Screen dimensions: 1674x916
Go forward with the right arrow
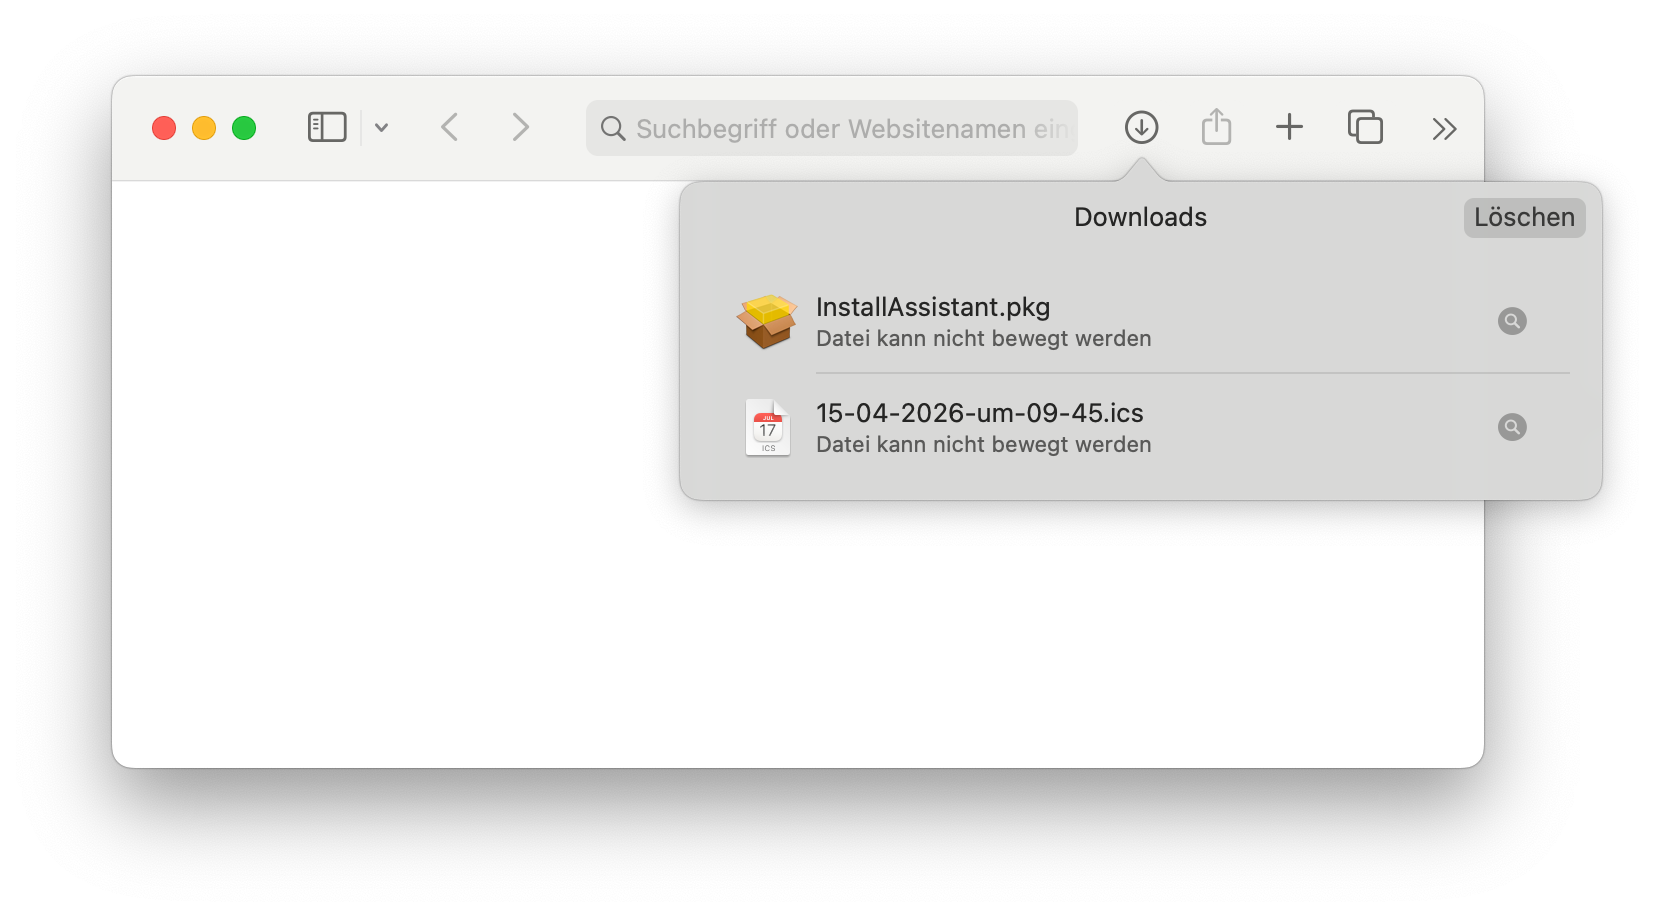point(520,128)
